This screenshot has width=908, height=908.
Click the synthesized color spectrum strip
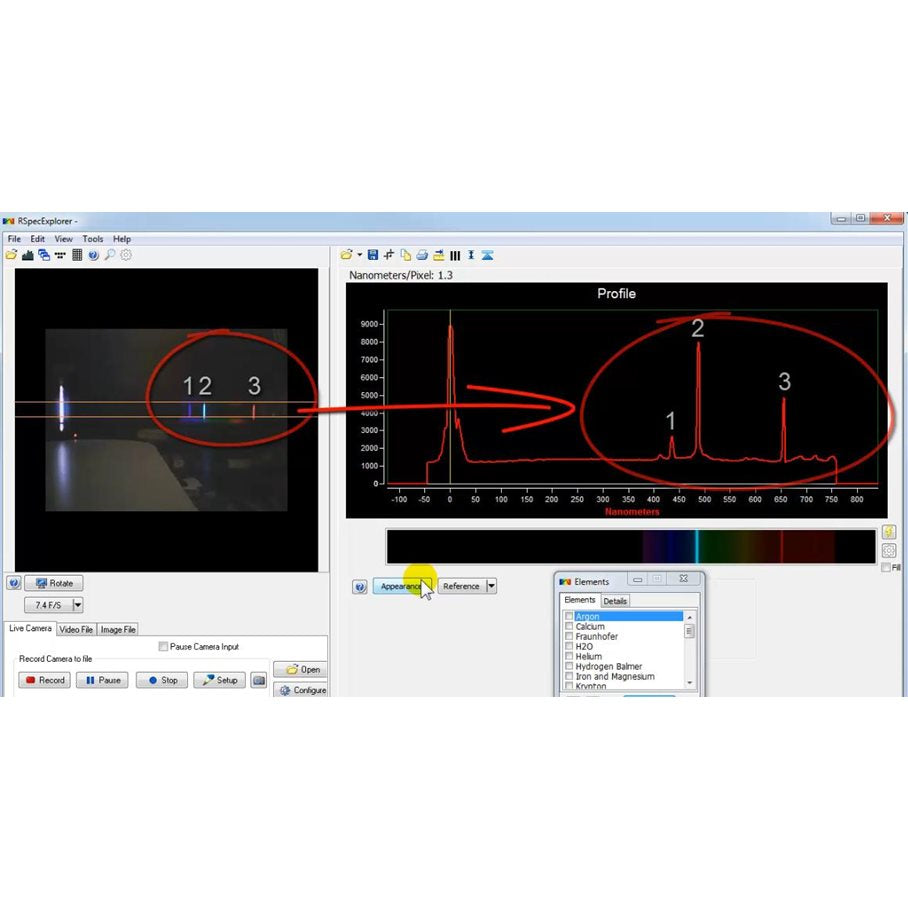point(630,545)
